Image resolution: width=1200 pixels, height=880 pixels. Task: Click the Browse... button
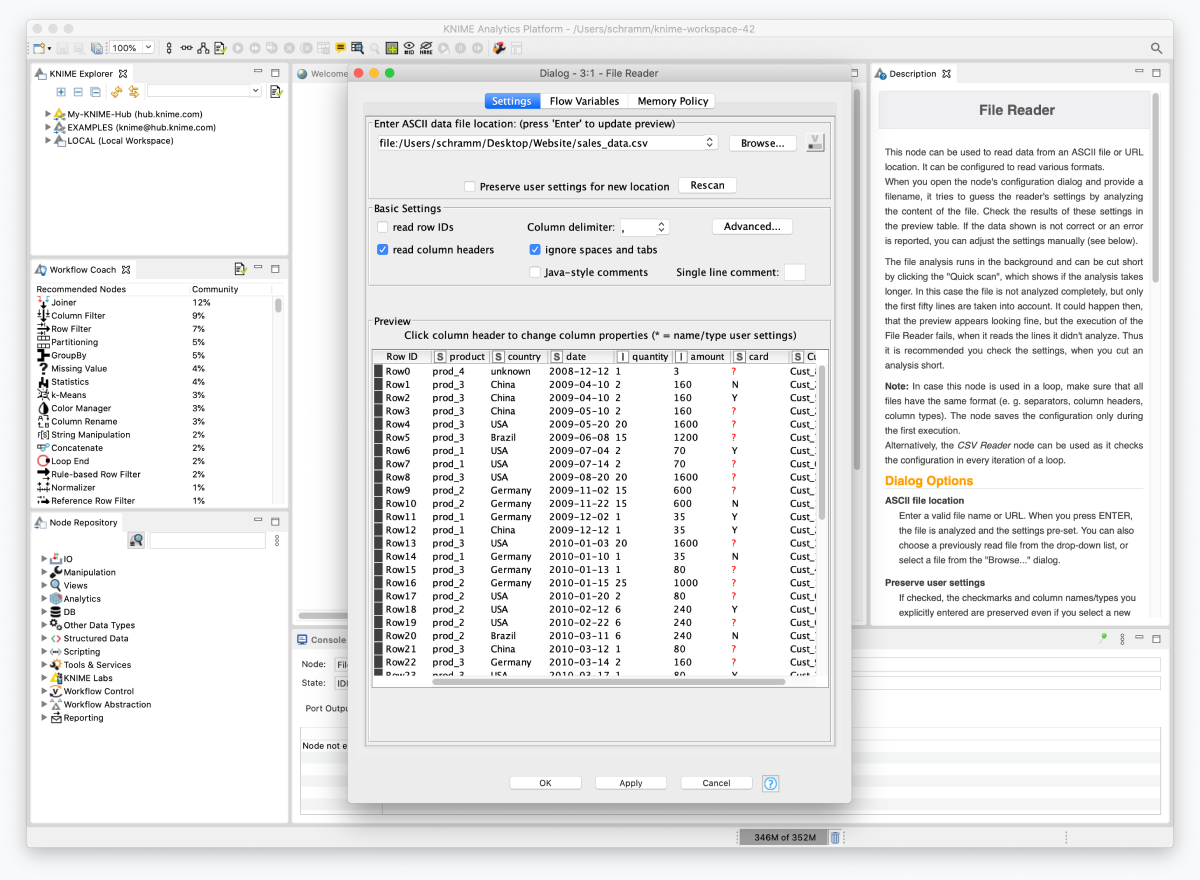point(763,143)
